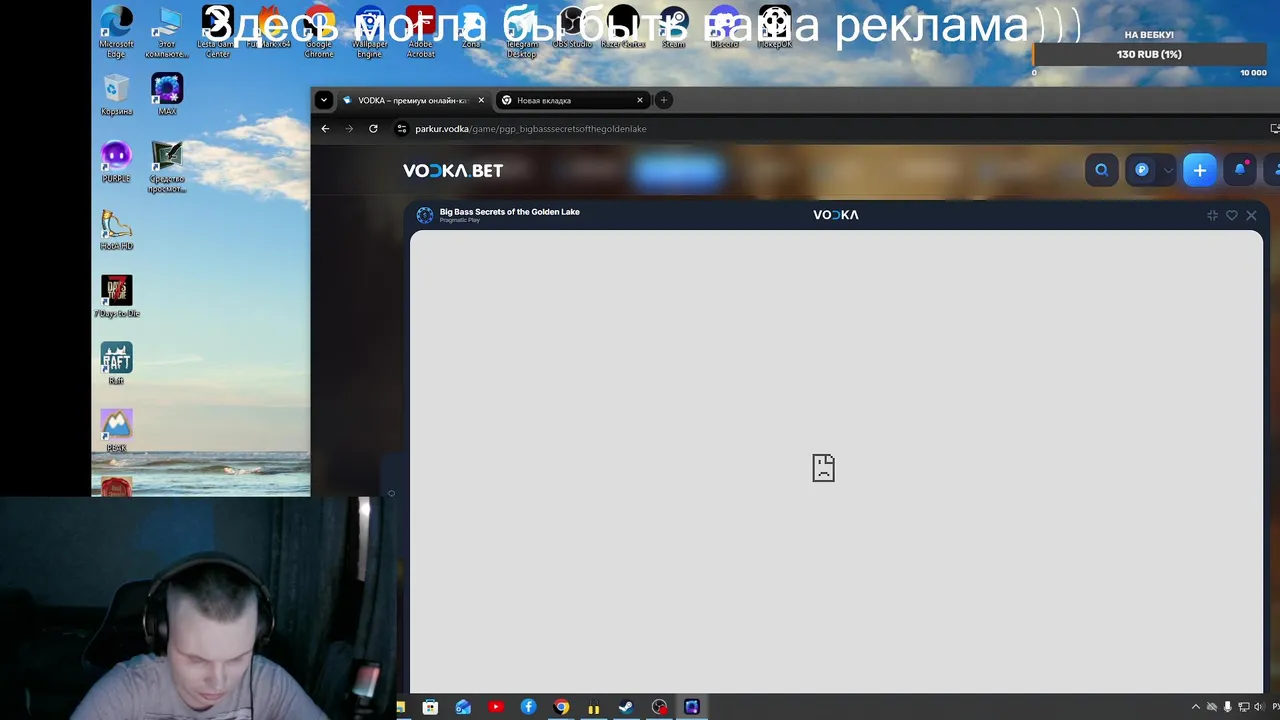The width and height of the screenshot is (1280, 720).
Task: Open a new browser tab
Action: tap(663, 100)
